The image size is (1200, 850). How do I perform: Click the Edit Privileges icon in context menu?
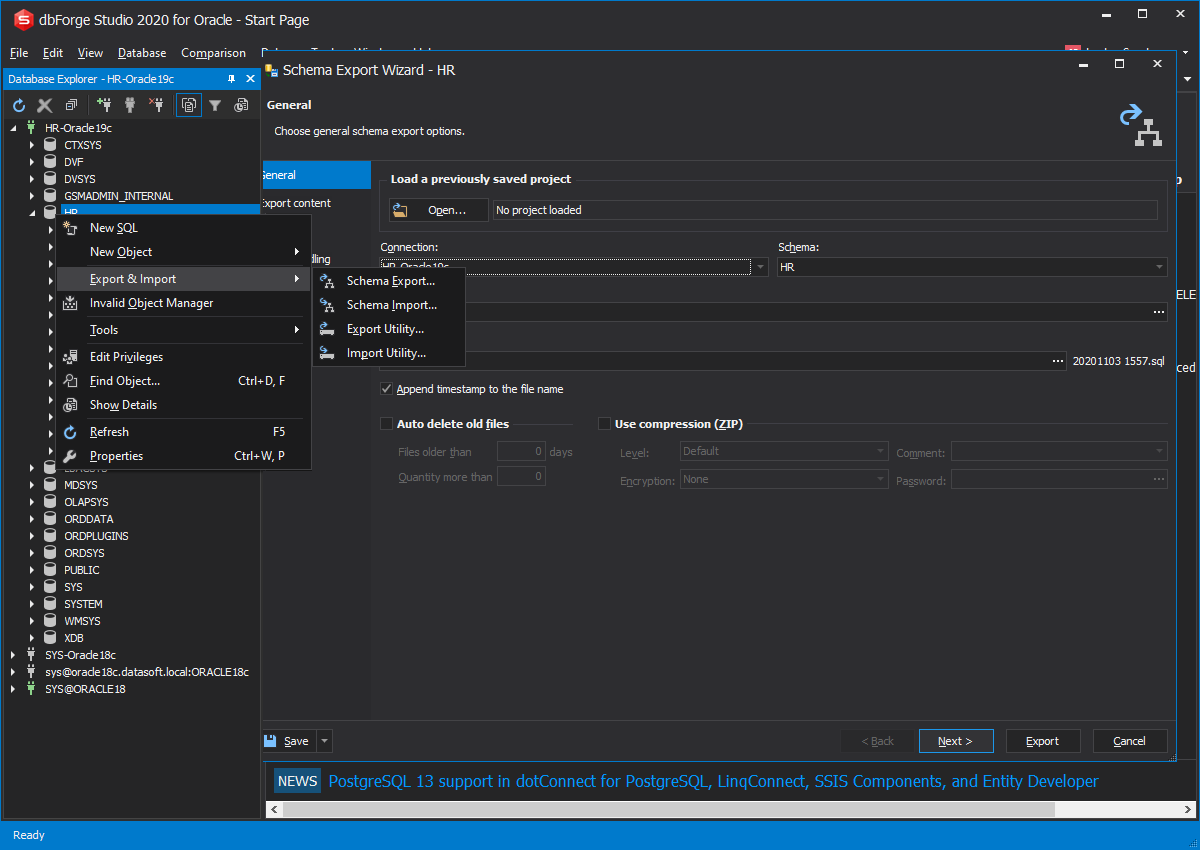coord(70,357)
